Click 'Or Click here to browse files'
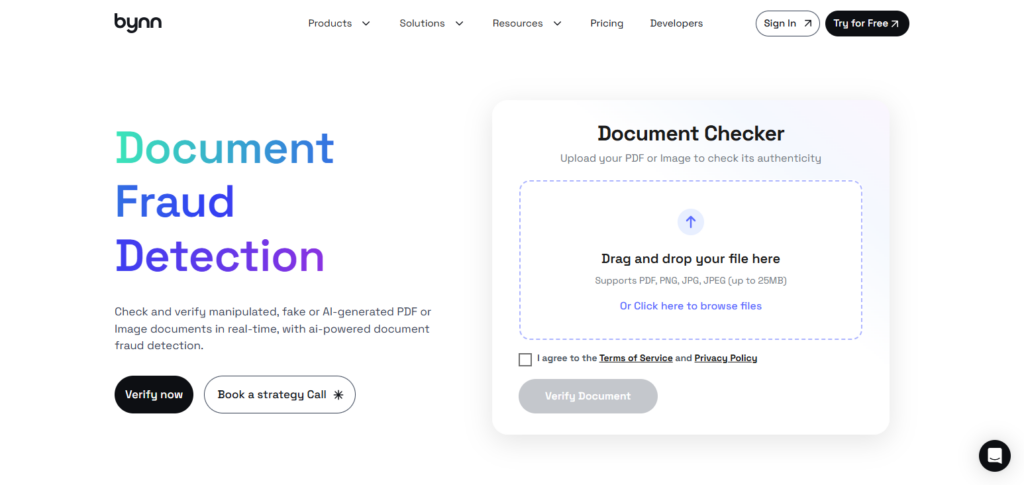This screenshot has height=485, width=1024. pos(690,306)
